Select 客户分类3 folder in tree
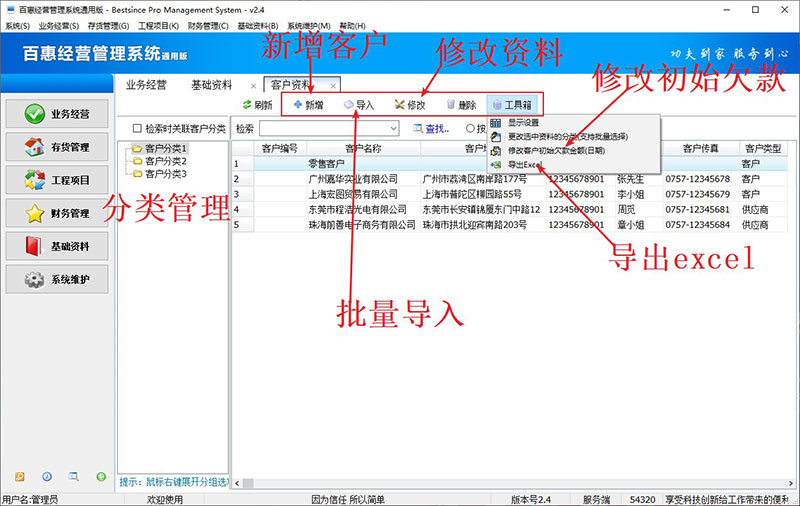The image size is (800, 506). pos(166,174)
